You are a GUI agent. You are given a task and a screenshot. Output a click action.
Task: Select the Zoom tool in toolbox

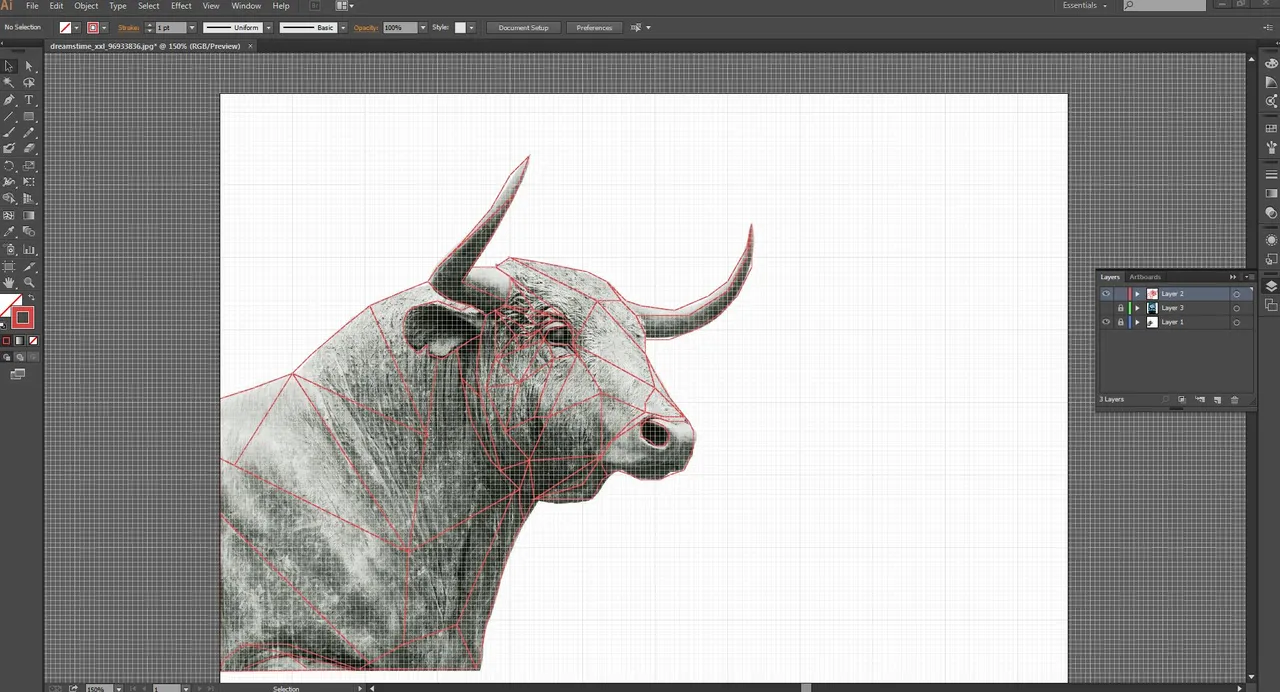[29, 283]
